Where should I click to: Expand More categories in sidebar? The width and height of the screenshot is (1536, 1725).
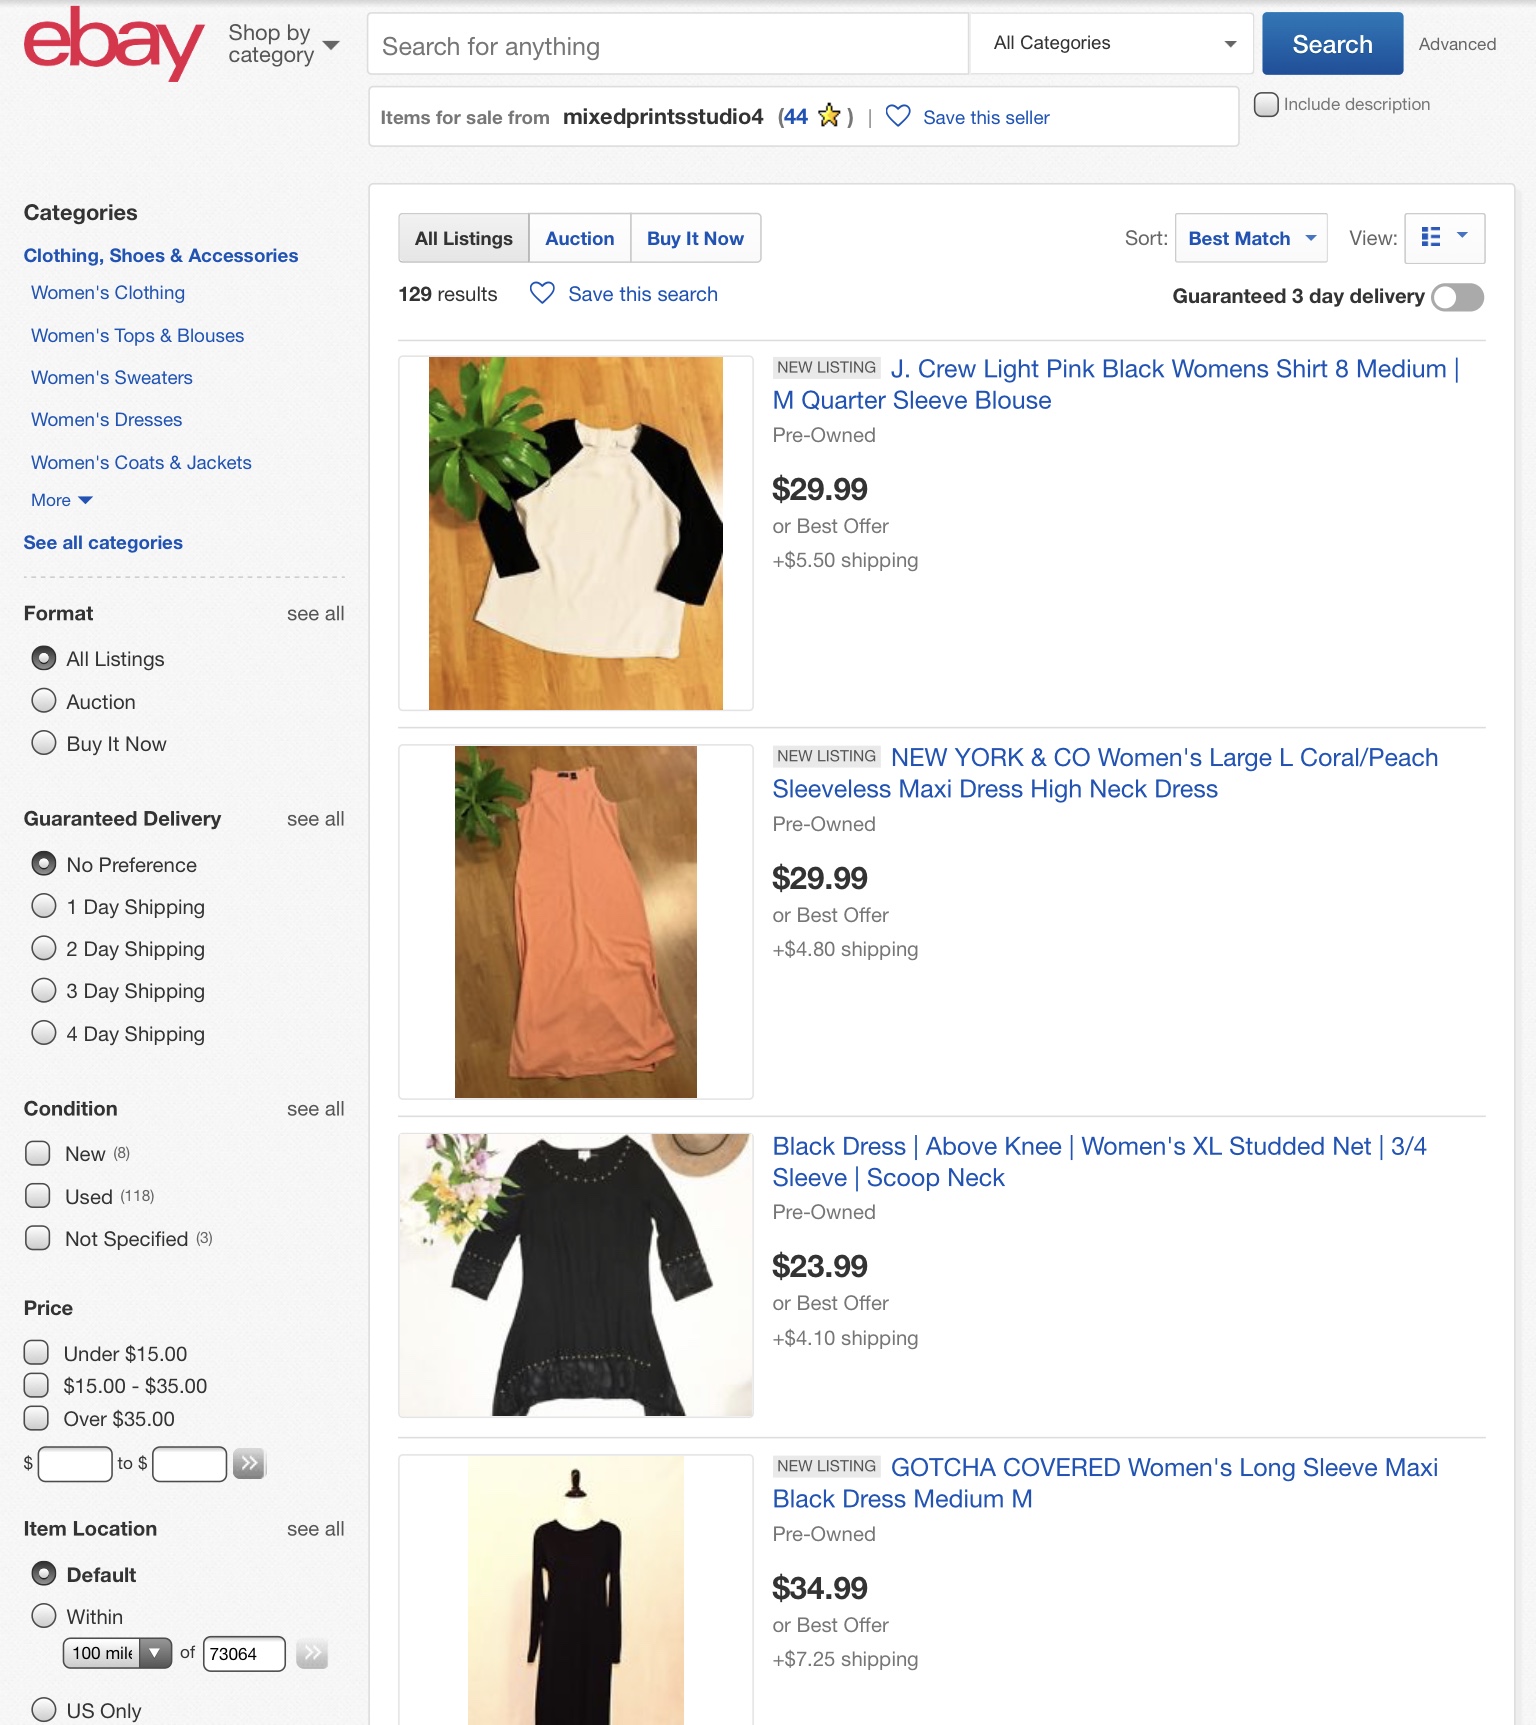click(x=62, y=500)
